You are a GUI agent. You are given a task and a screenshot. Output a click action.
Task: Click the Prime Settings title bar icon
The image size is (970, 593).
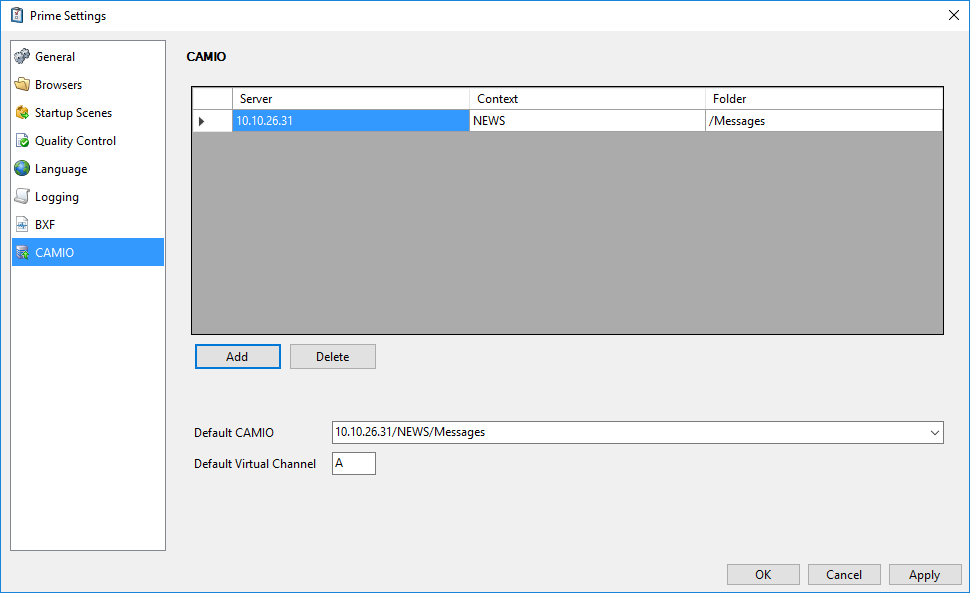pyautogui.click(x=17, y=15)
